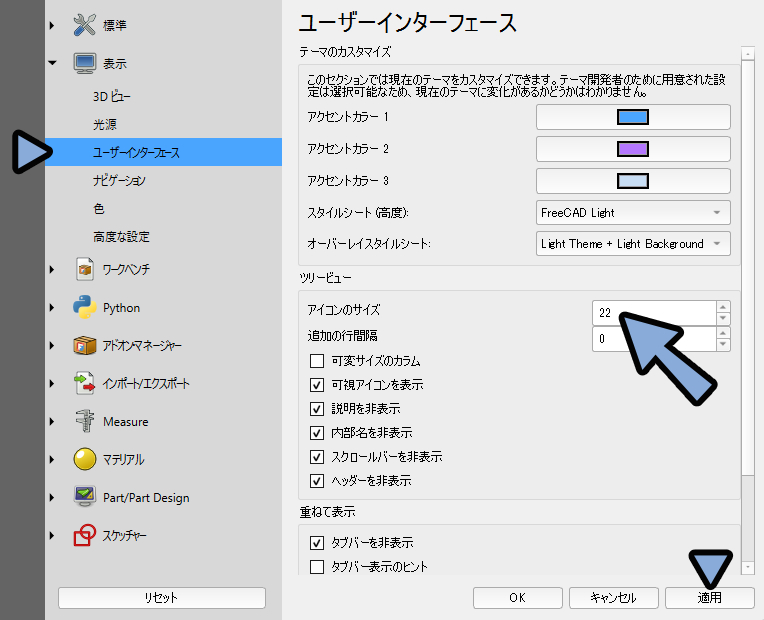764x620 pixels.
Task: Click the インポート/エクスポート arrows icon
Action: pos(85,383)
